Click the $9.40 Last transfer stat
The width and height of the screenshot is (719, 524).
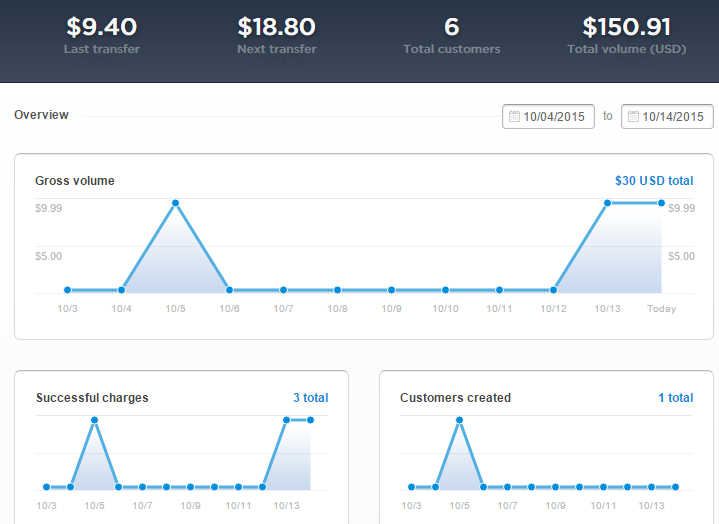coord(101,35)
